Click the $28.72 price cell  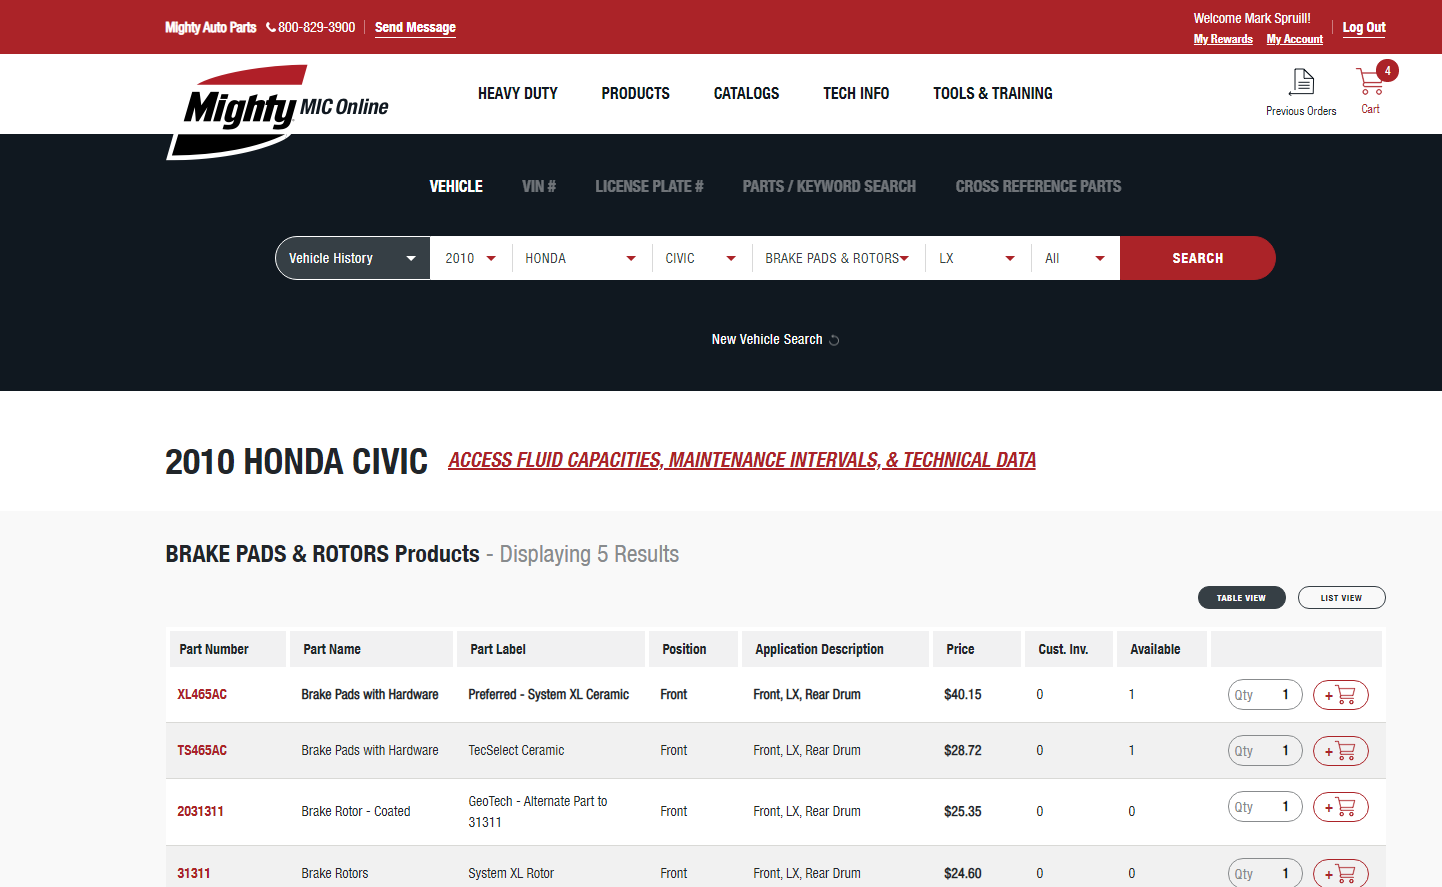tap(963, 751)
